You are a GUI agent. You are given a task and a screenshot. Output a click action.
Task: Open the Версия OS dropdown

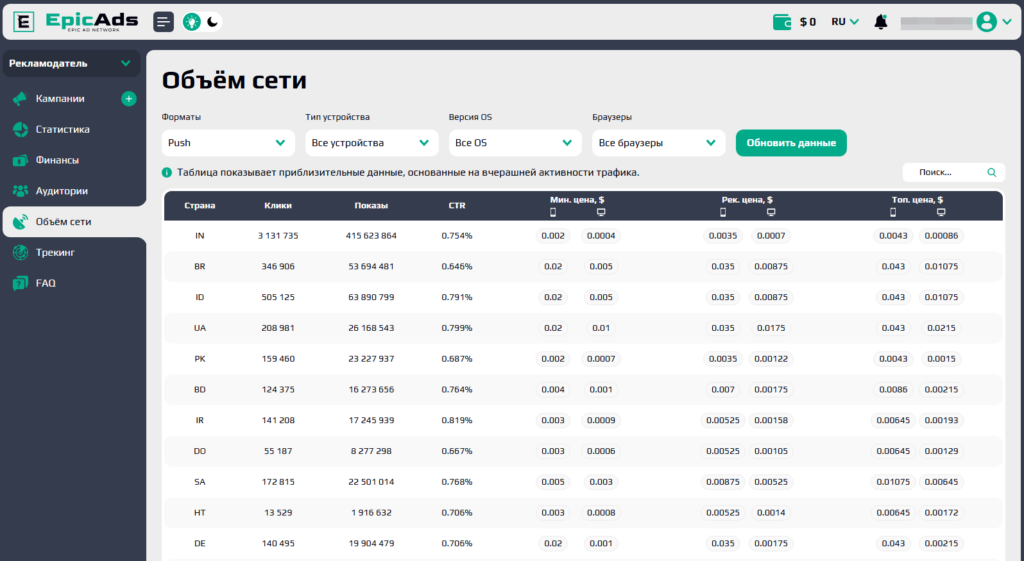point(515,142)
